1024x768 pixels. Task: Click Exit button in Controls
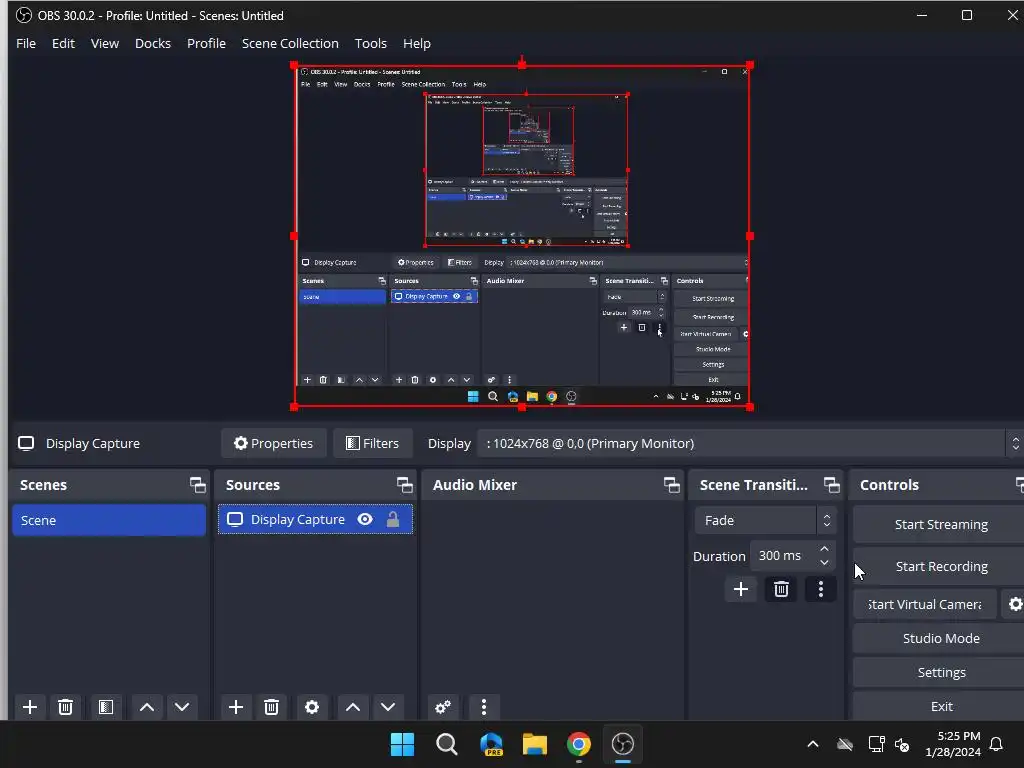[x=940, y=706]
